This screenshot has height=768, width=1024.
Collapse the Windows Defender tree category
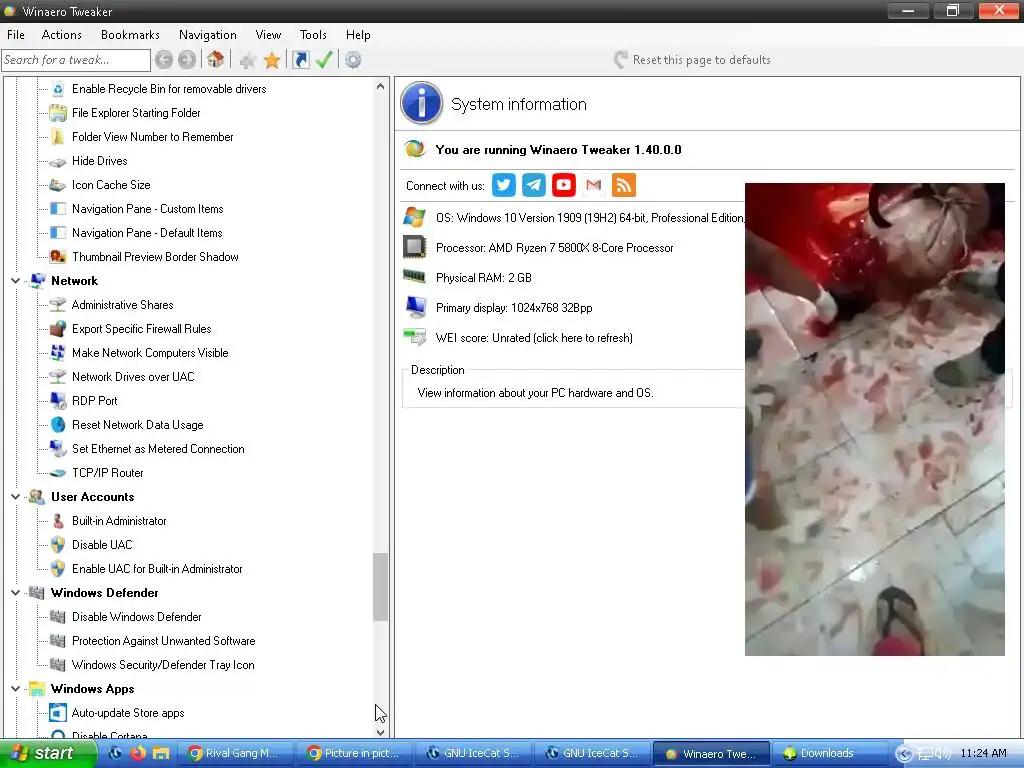pyautogui.click(x=15, y=593)
